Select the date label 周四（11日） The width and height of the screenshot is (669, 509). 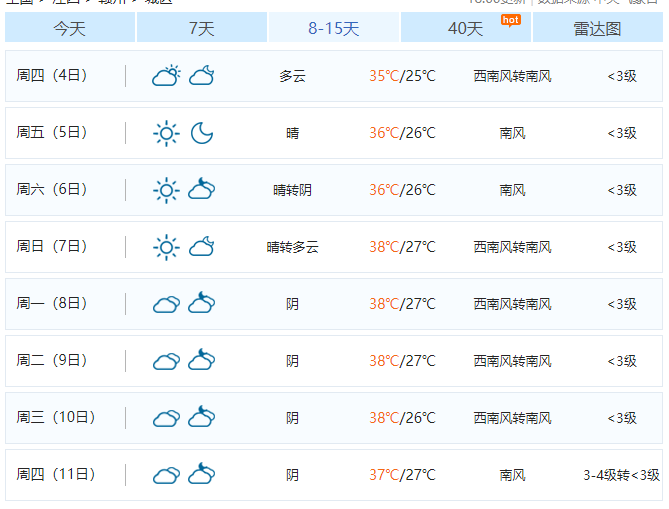pyautogui.click(x=56, y=474)
